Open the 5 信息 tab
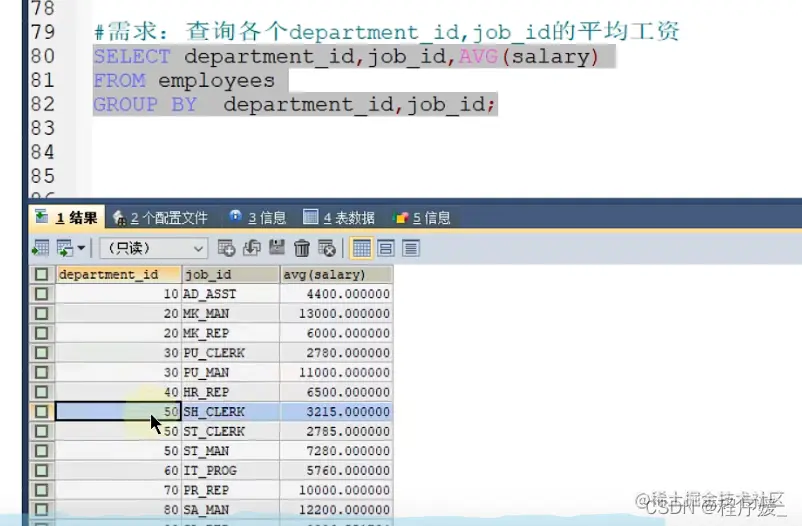Viewport: 802px width, 526px height. pos(421,218)
